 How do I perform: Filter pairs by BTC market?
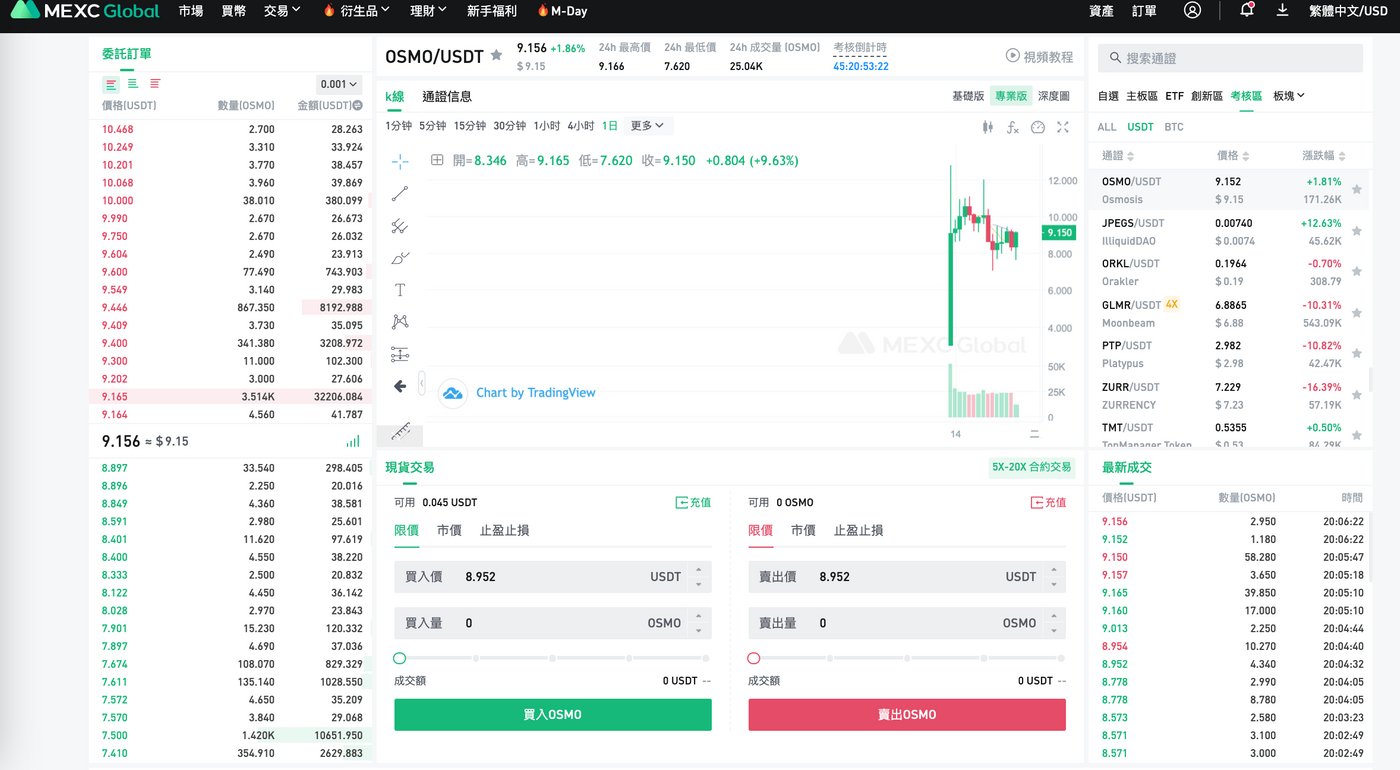(x=1174, y=127)
